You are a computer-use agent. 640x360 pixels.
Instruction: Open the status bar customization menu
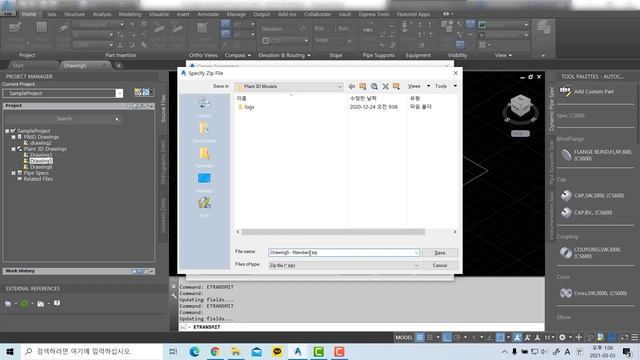(634, 337)
